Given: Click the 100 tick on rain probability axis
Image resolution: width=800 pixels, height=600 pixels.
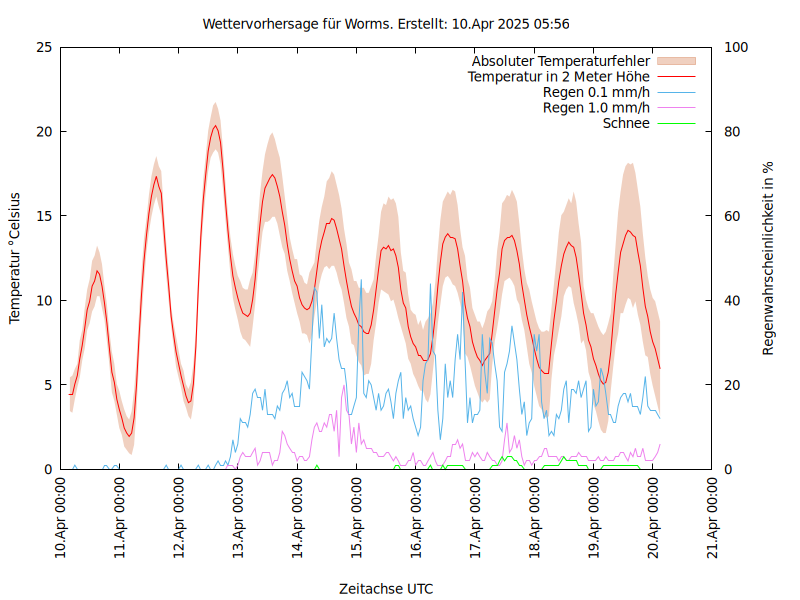Looking at the screenshot, I should 735,47.
